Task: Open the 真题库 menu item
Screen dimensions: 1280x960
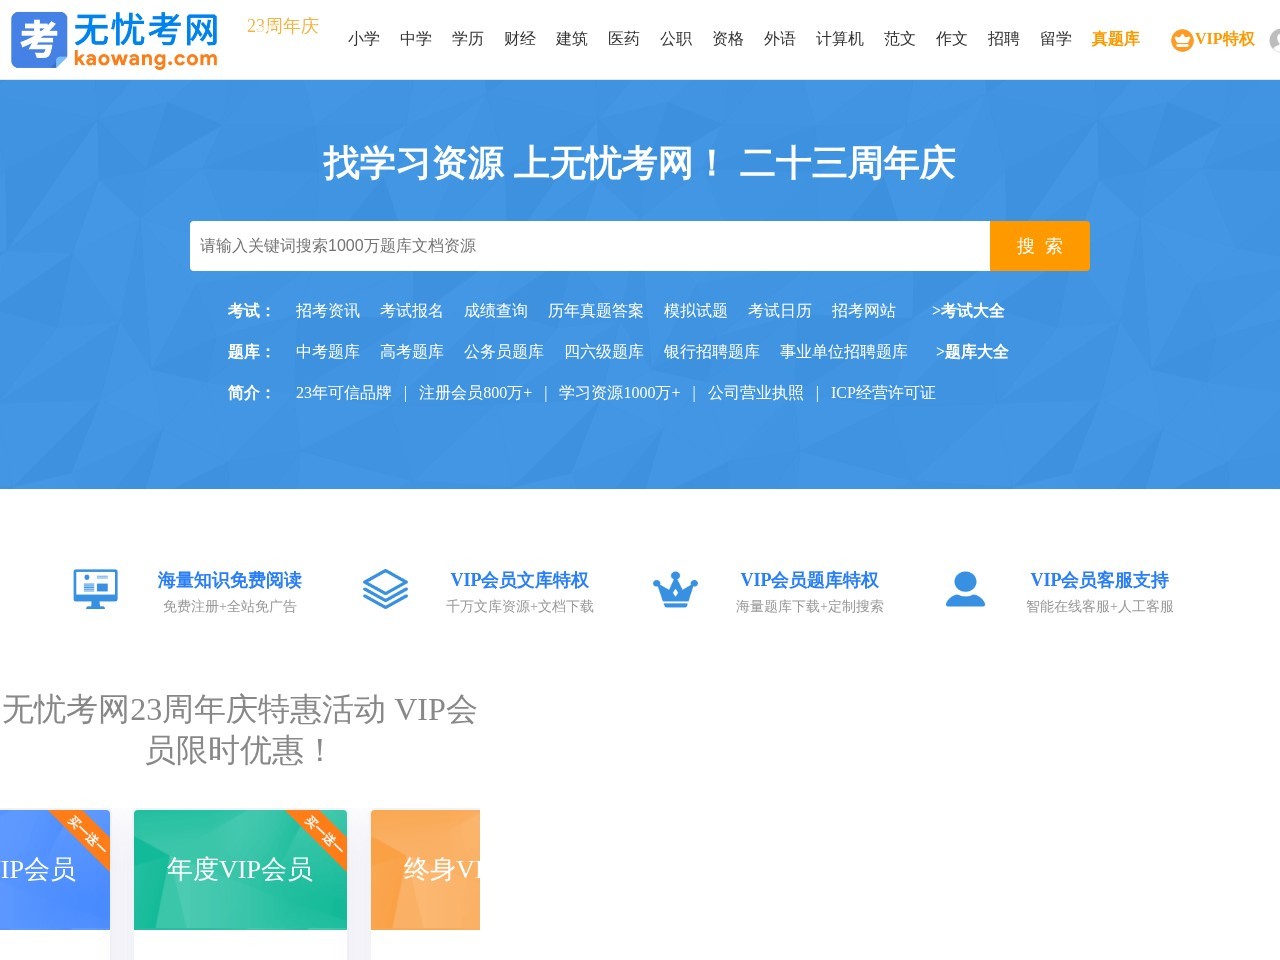Action: coord(1115,40)
